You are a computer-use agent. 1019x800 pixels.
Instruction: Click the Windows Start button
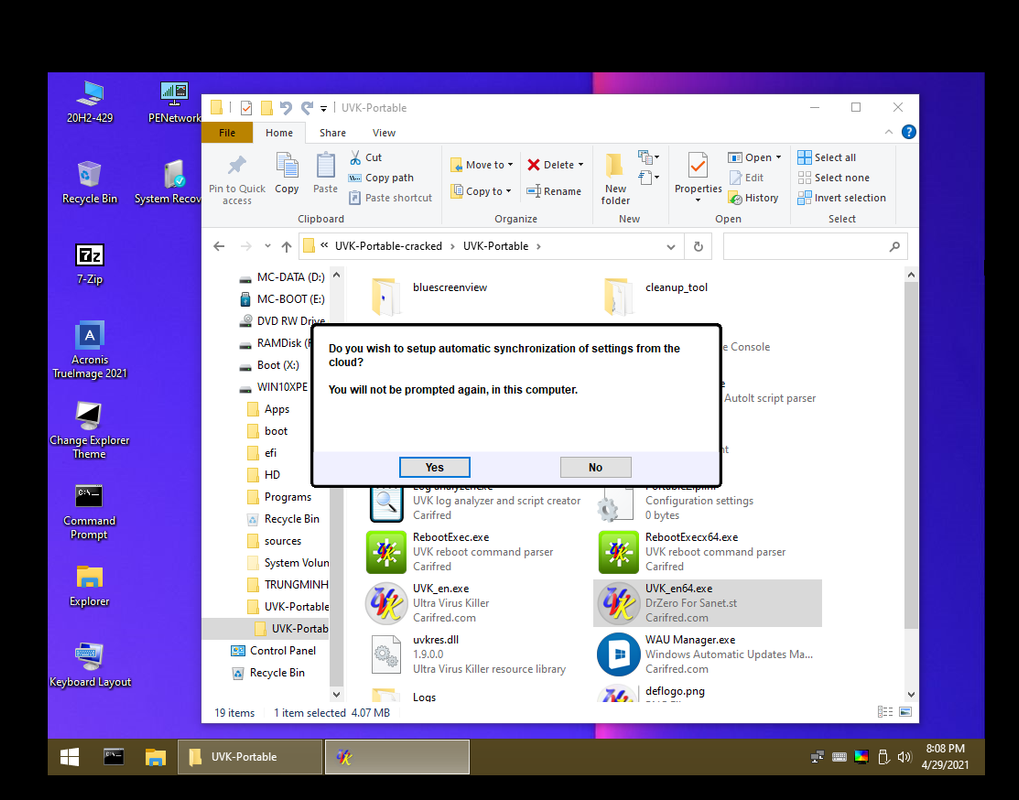(70, 756)
